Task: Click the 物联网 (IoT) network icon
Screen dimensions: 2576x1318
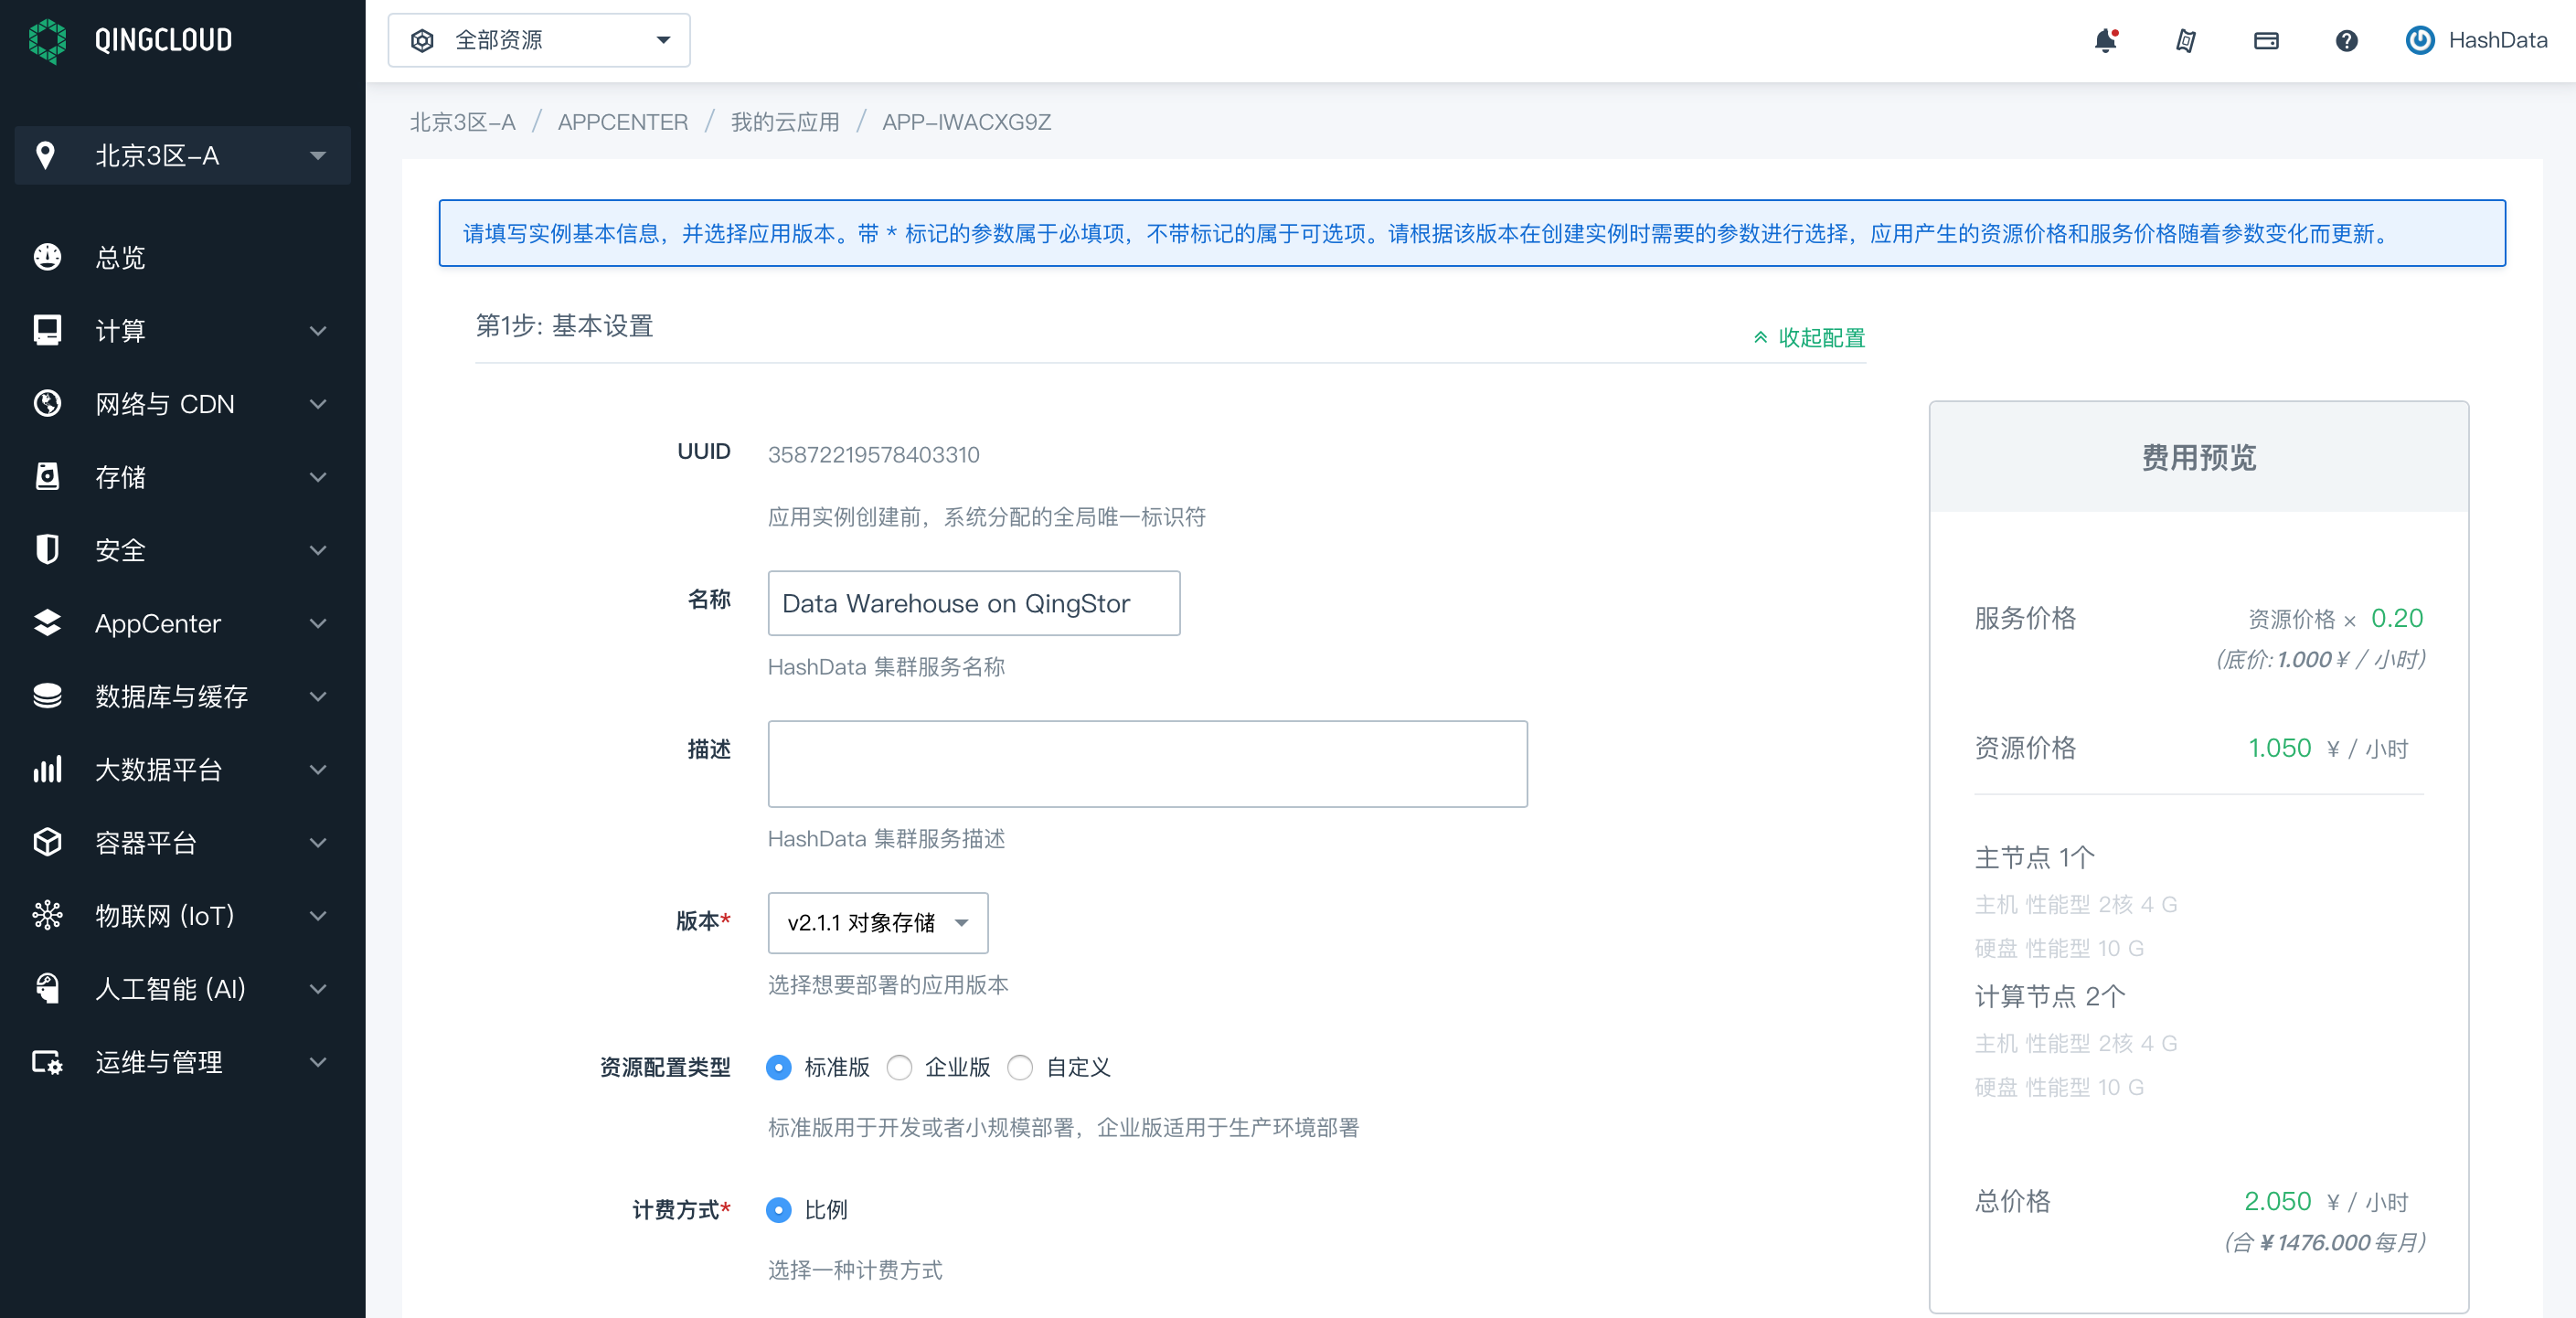Action: (x=47, y=914)
